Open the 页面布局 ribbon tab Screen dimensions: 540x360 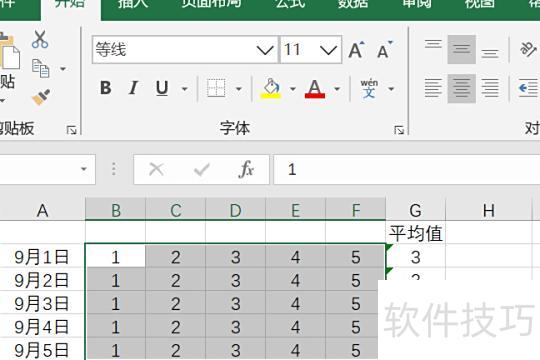211,4
